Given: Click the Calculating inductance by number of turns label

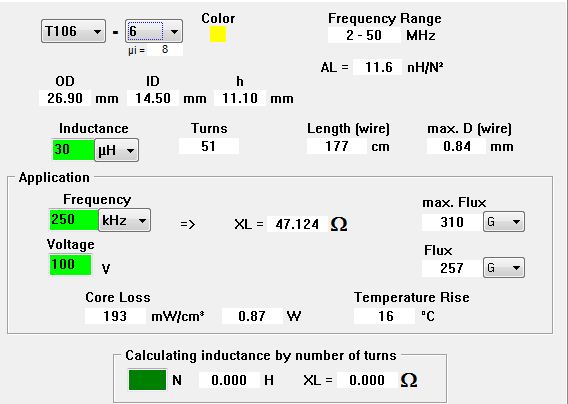Looking at the screenshot, I should 261,355.
